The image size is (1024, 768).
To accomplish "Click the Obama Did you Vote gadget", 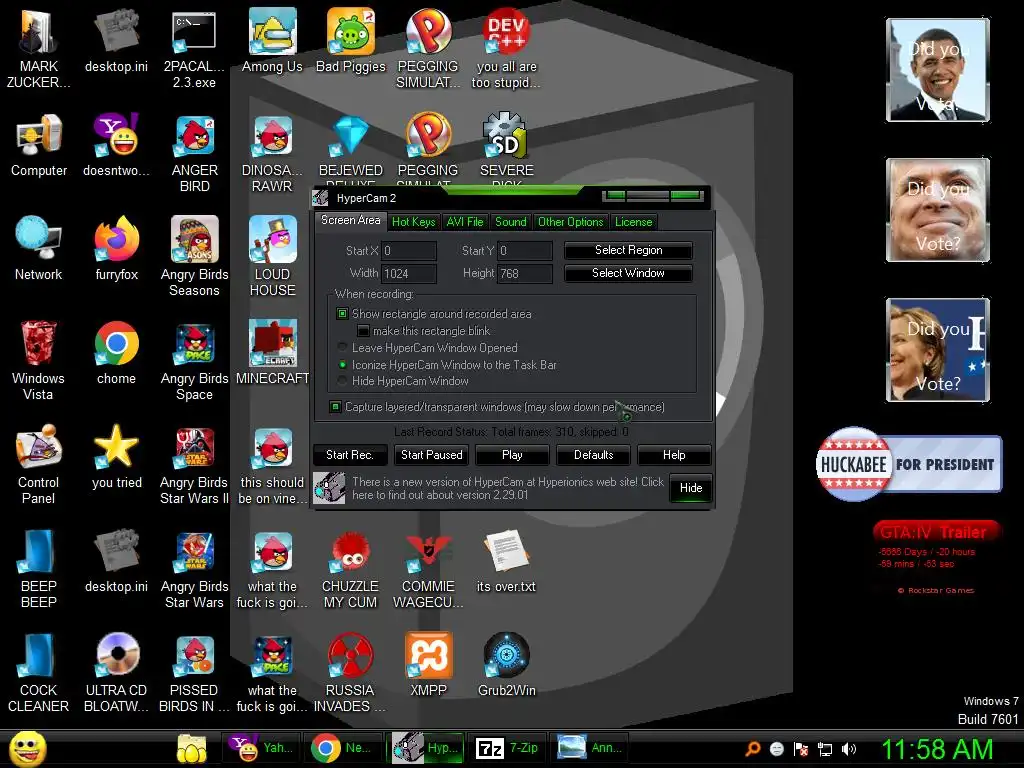I will tap(938, 70).
